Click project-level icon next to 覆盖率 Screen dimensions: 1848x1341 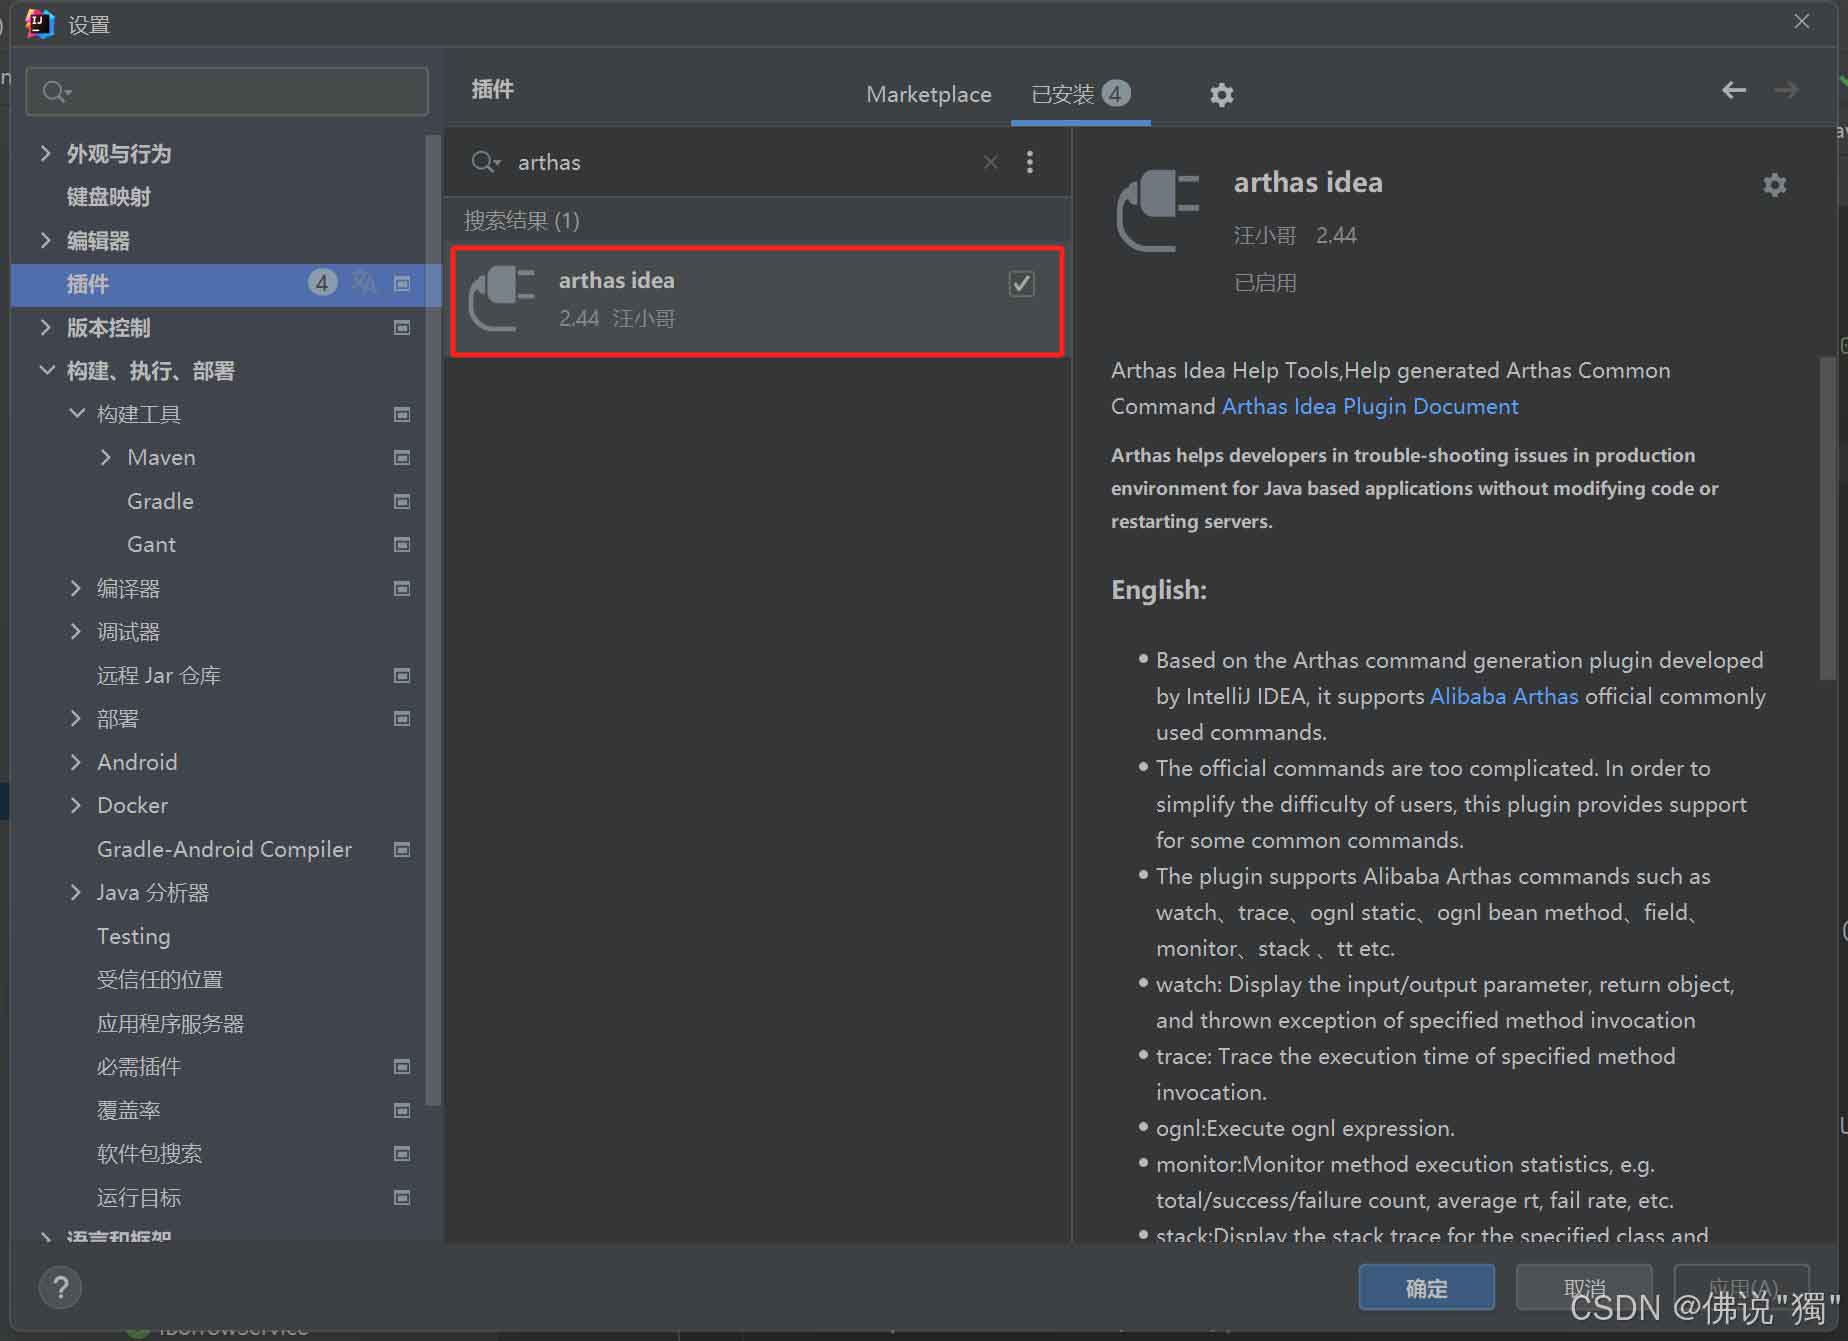(402, 1110)
